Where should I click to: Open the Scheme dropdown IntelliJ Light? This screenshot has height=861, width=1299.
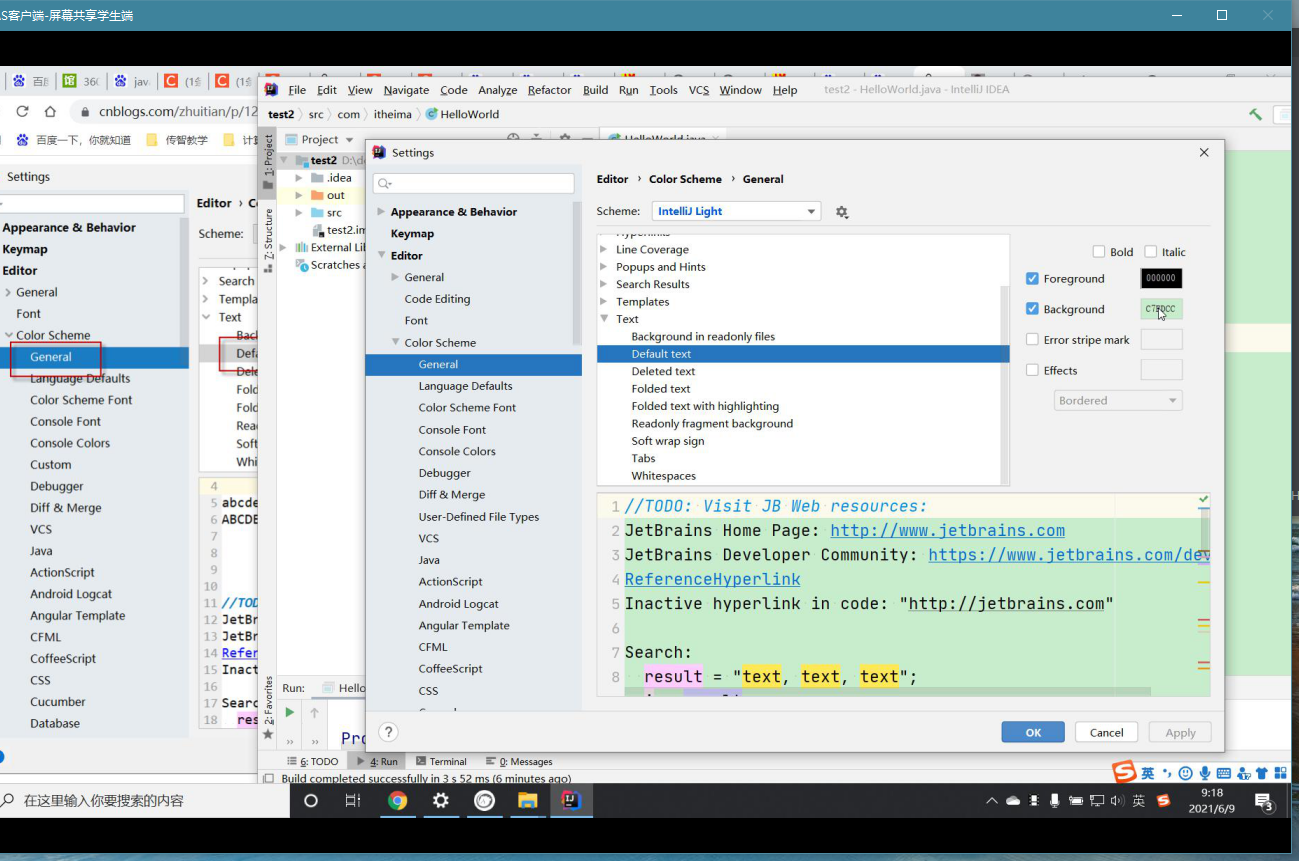[x=737, y=211]
